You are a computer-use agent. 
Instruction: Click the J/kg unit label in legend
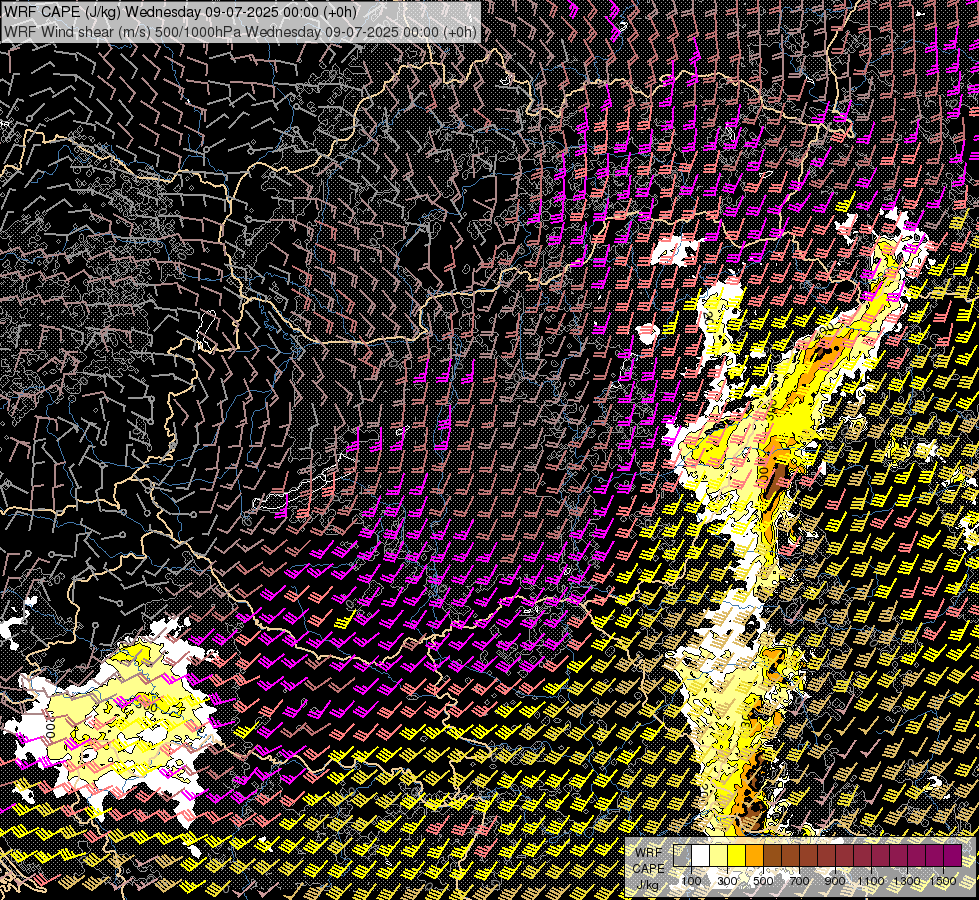tap(648, 885)
